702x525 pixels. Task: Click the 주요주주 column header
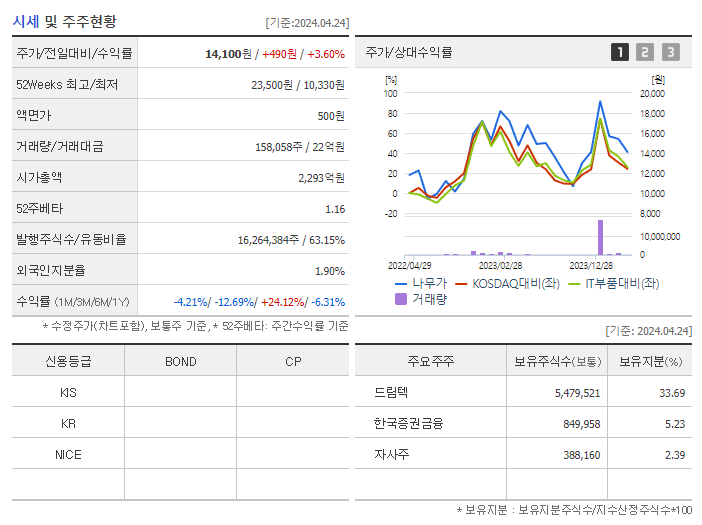point(431,361)
